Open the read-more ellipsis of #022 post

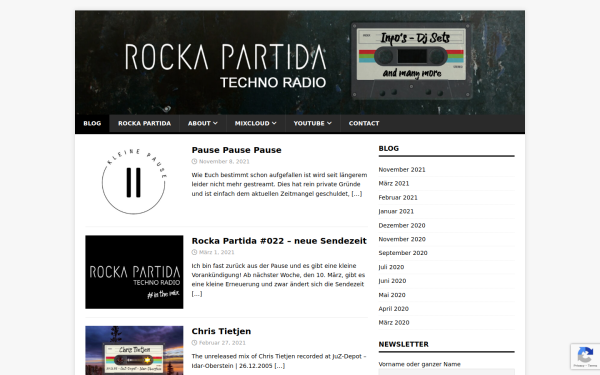tap(197, 293)
